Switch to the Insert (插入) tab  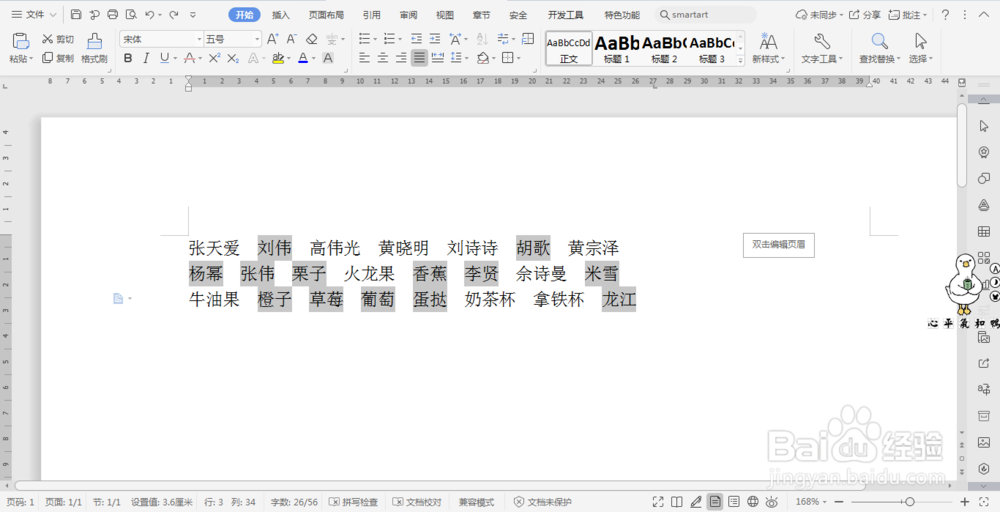click(281, 15)
